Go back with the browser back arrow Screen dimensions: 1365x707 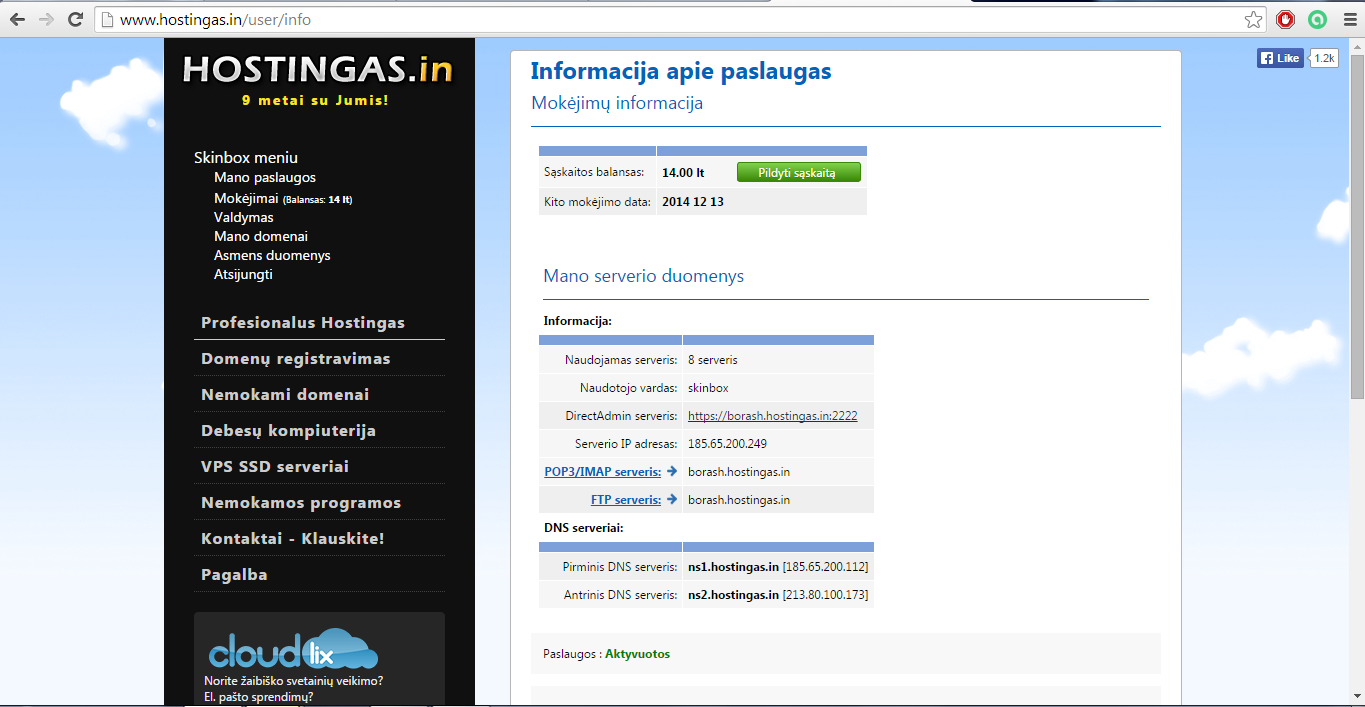[18, 19]
